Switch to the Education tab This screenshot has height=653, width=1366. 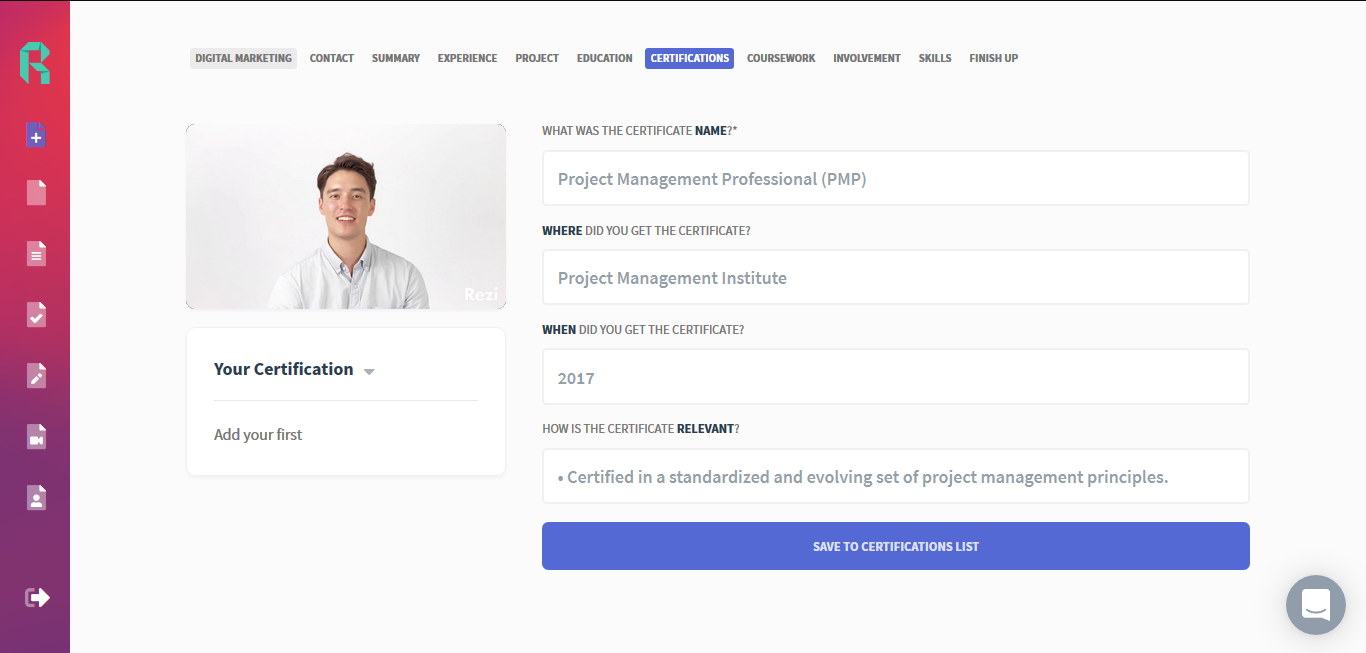point(605,58)
